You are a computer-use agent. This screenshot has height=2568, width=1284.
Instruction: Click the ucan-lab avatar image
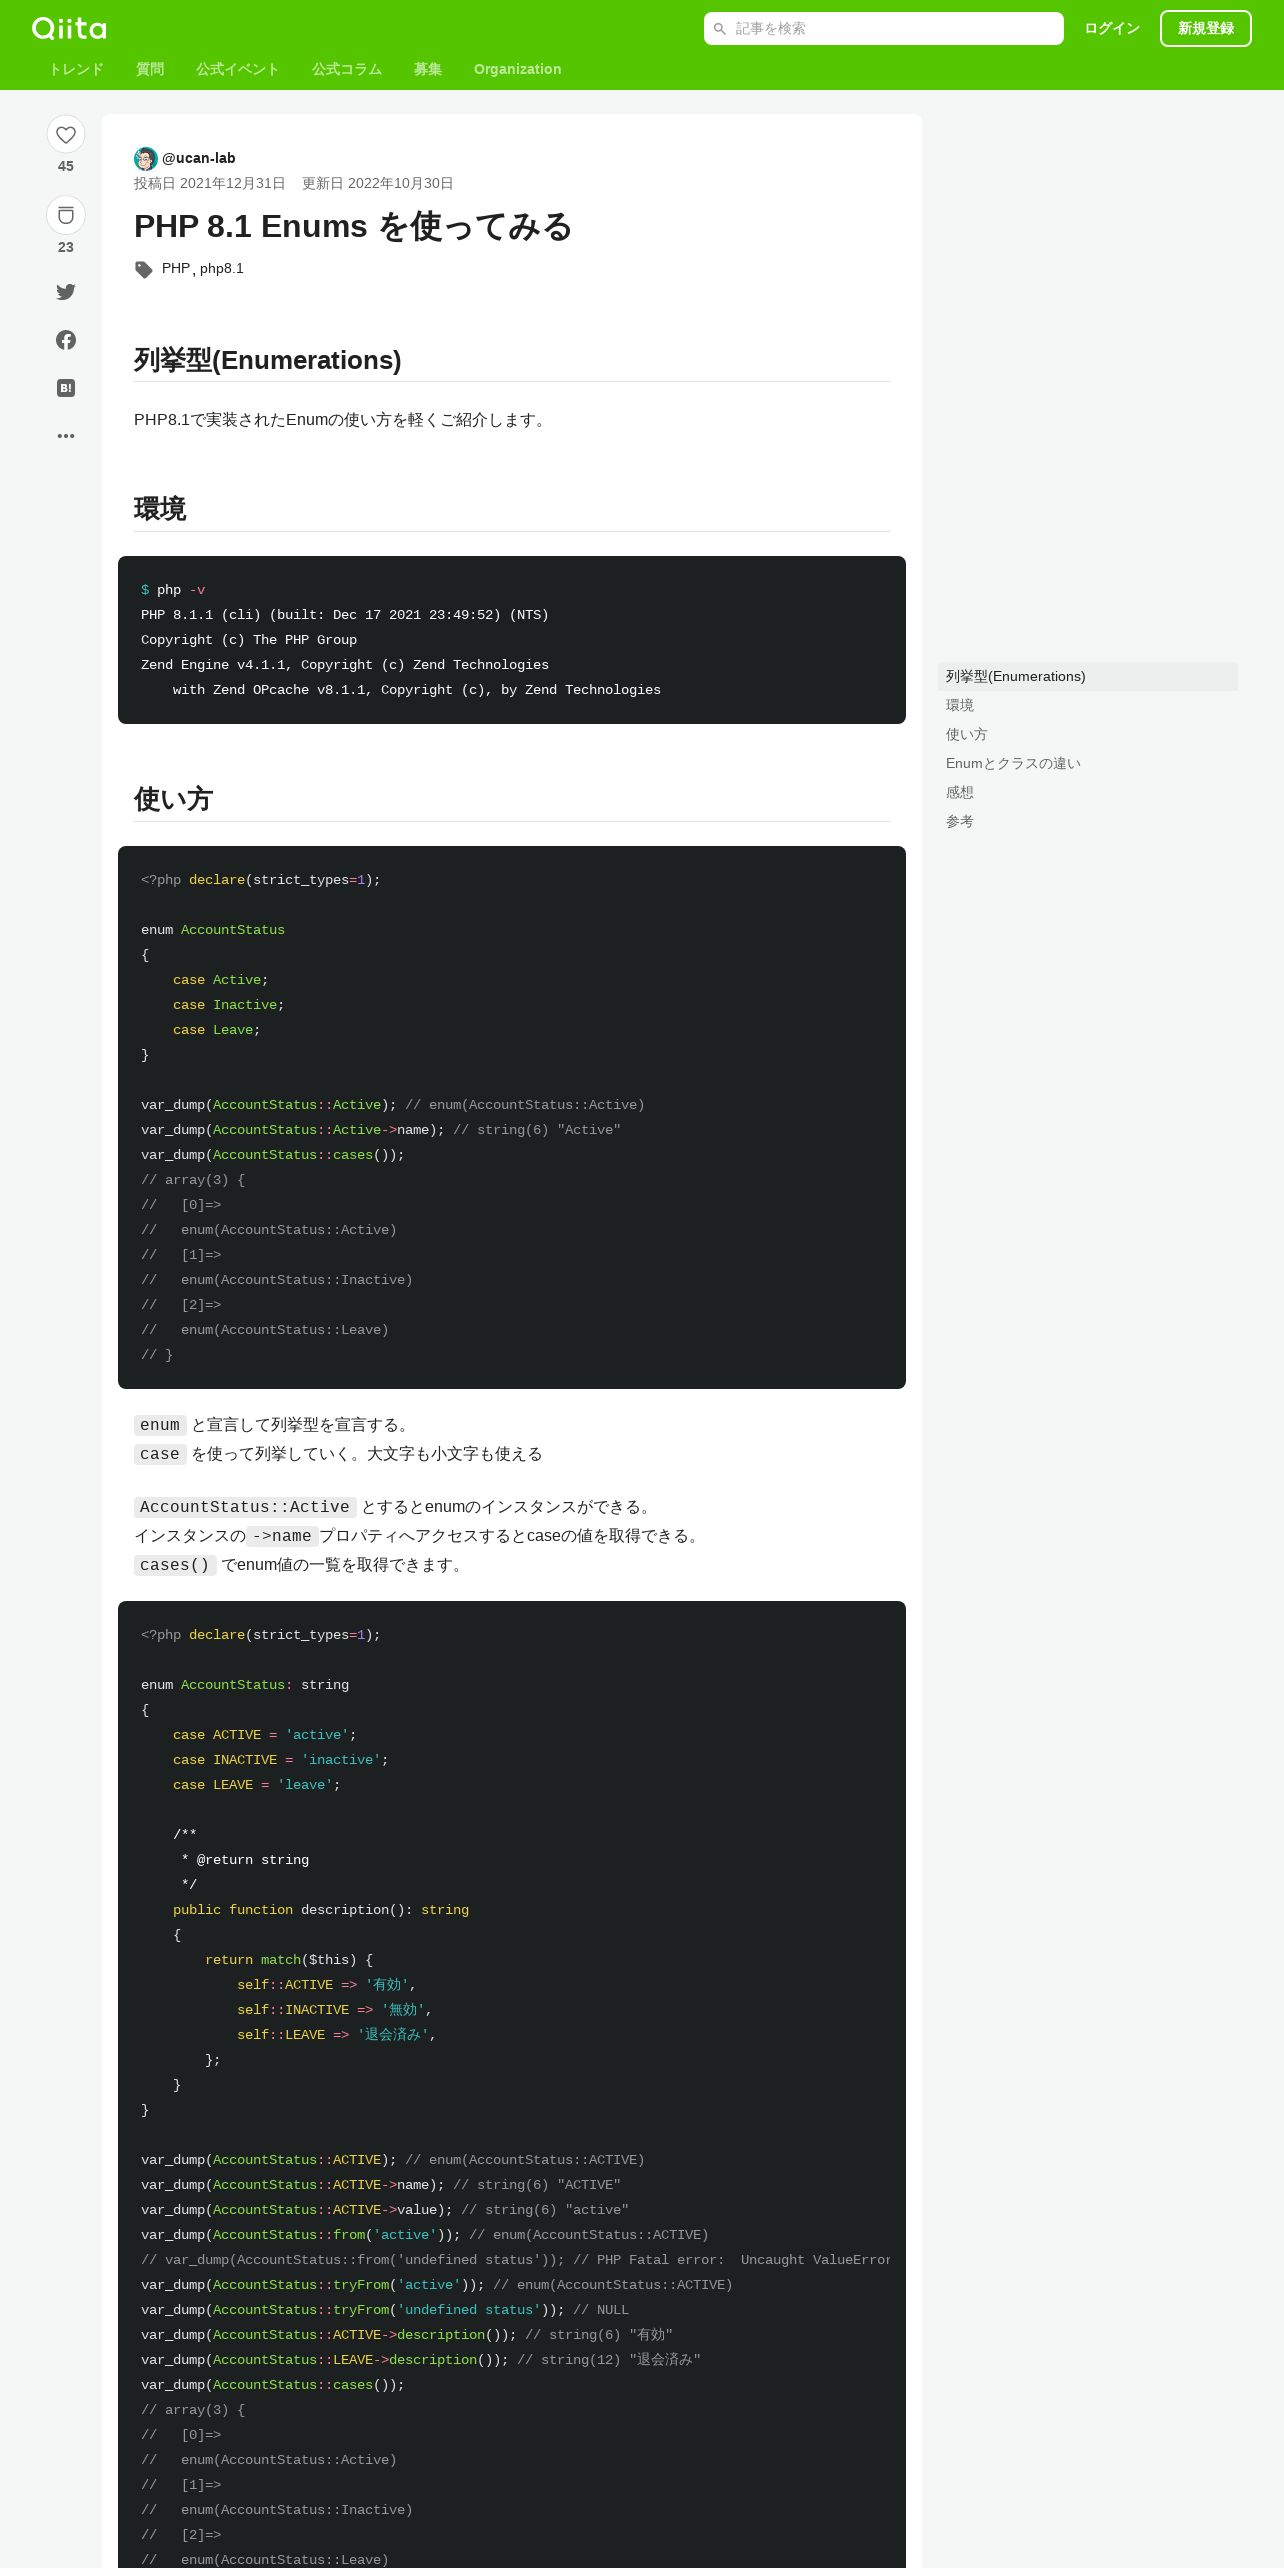pyautogui.click(x=146, y=158)
